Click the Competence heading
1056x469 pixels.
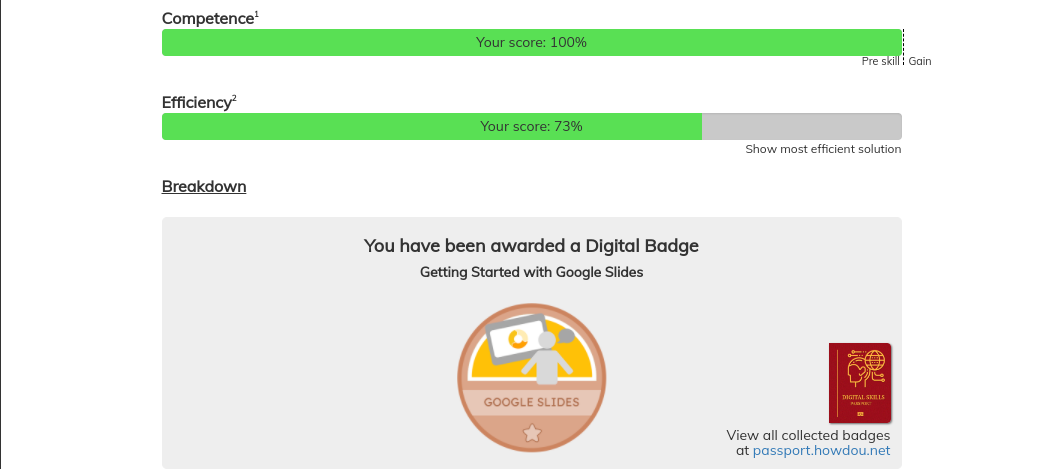point(207,19)
